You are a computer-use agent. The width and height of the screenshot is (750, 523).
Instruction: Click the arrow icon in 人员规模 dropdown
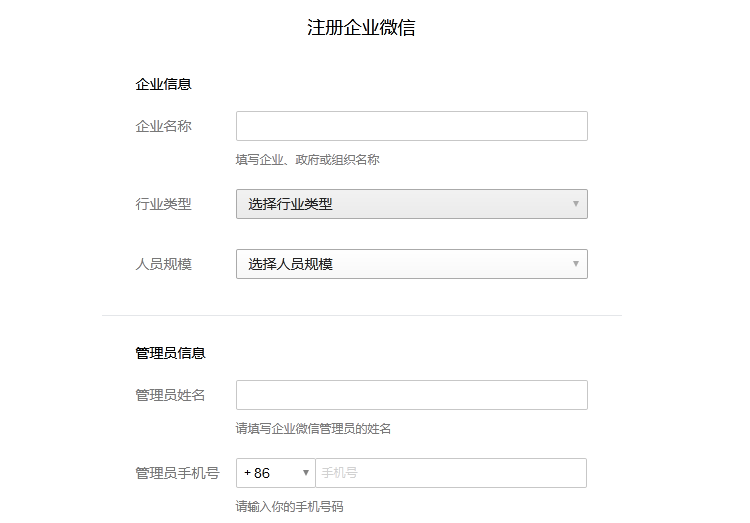pyautogui.click(x=576, y=264)
